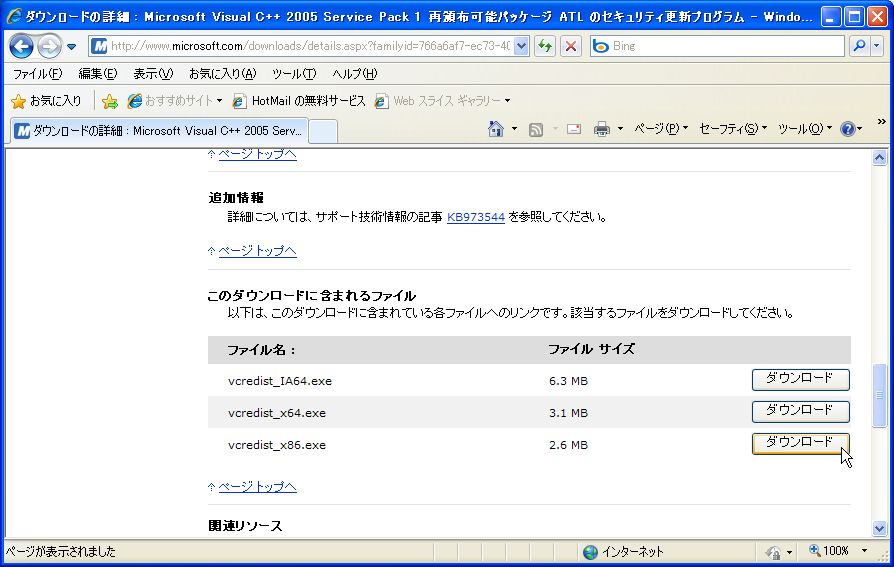Open search provider options dropdown
Viewport: 894px width, 567px height.
coord(877,46)
